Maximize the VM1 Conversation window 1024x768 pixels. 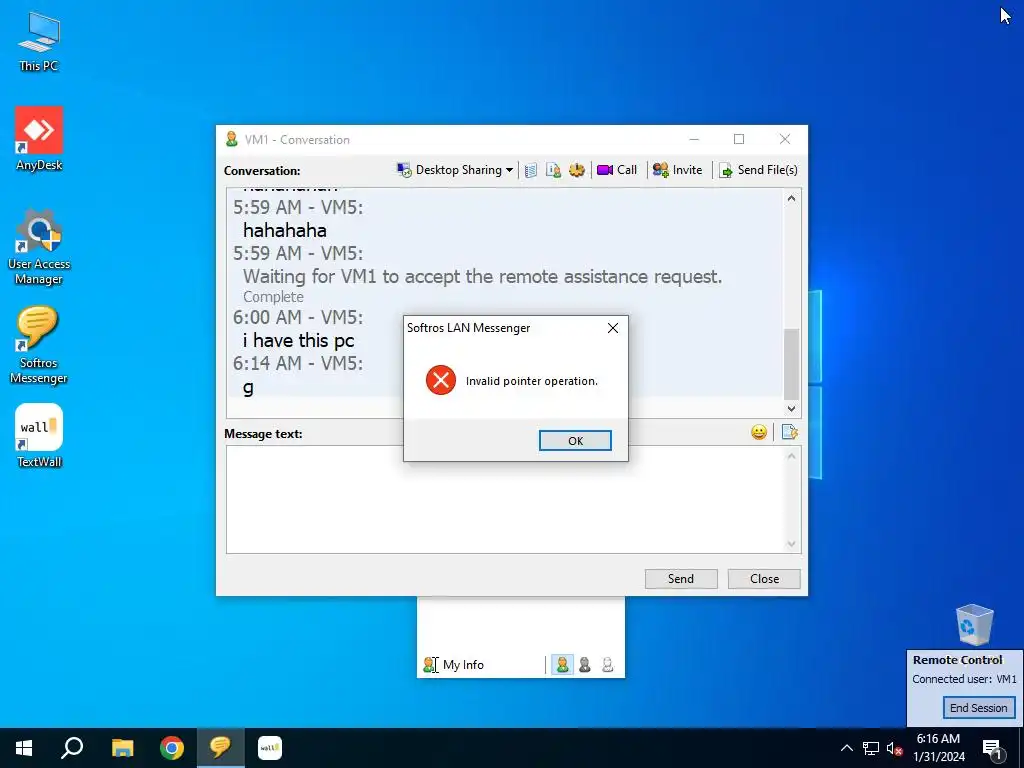point(739,139)
